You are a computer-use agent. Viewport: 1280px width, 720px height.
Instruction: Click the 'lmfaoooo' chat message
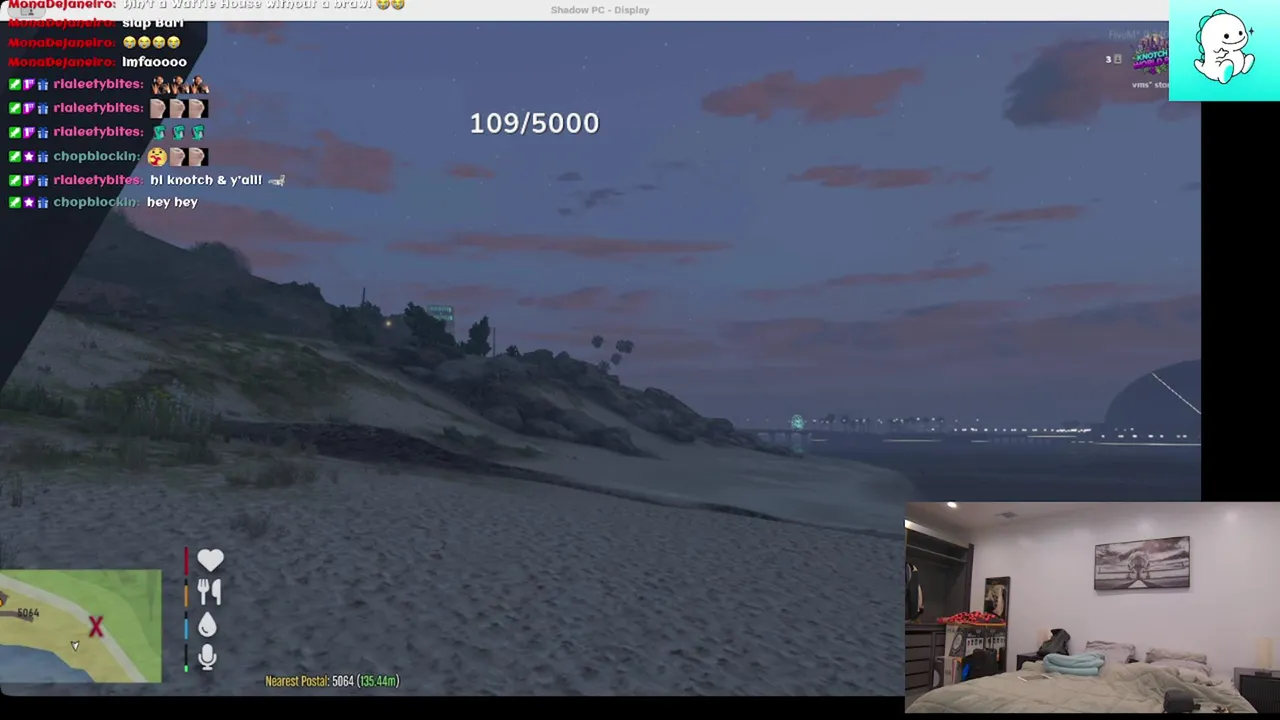click(154, 62)
